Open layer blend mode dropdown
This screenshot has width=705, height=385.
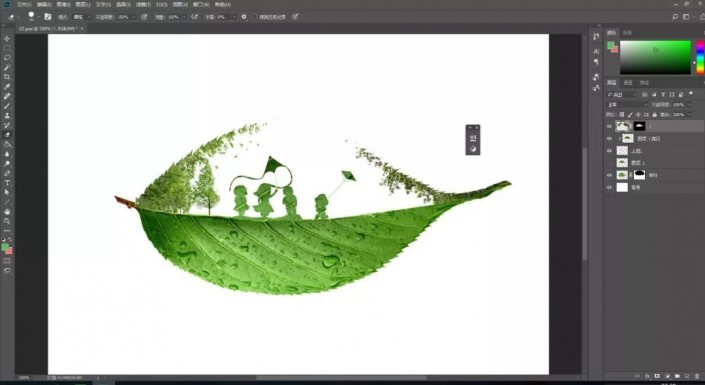627,104
